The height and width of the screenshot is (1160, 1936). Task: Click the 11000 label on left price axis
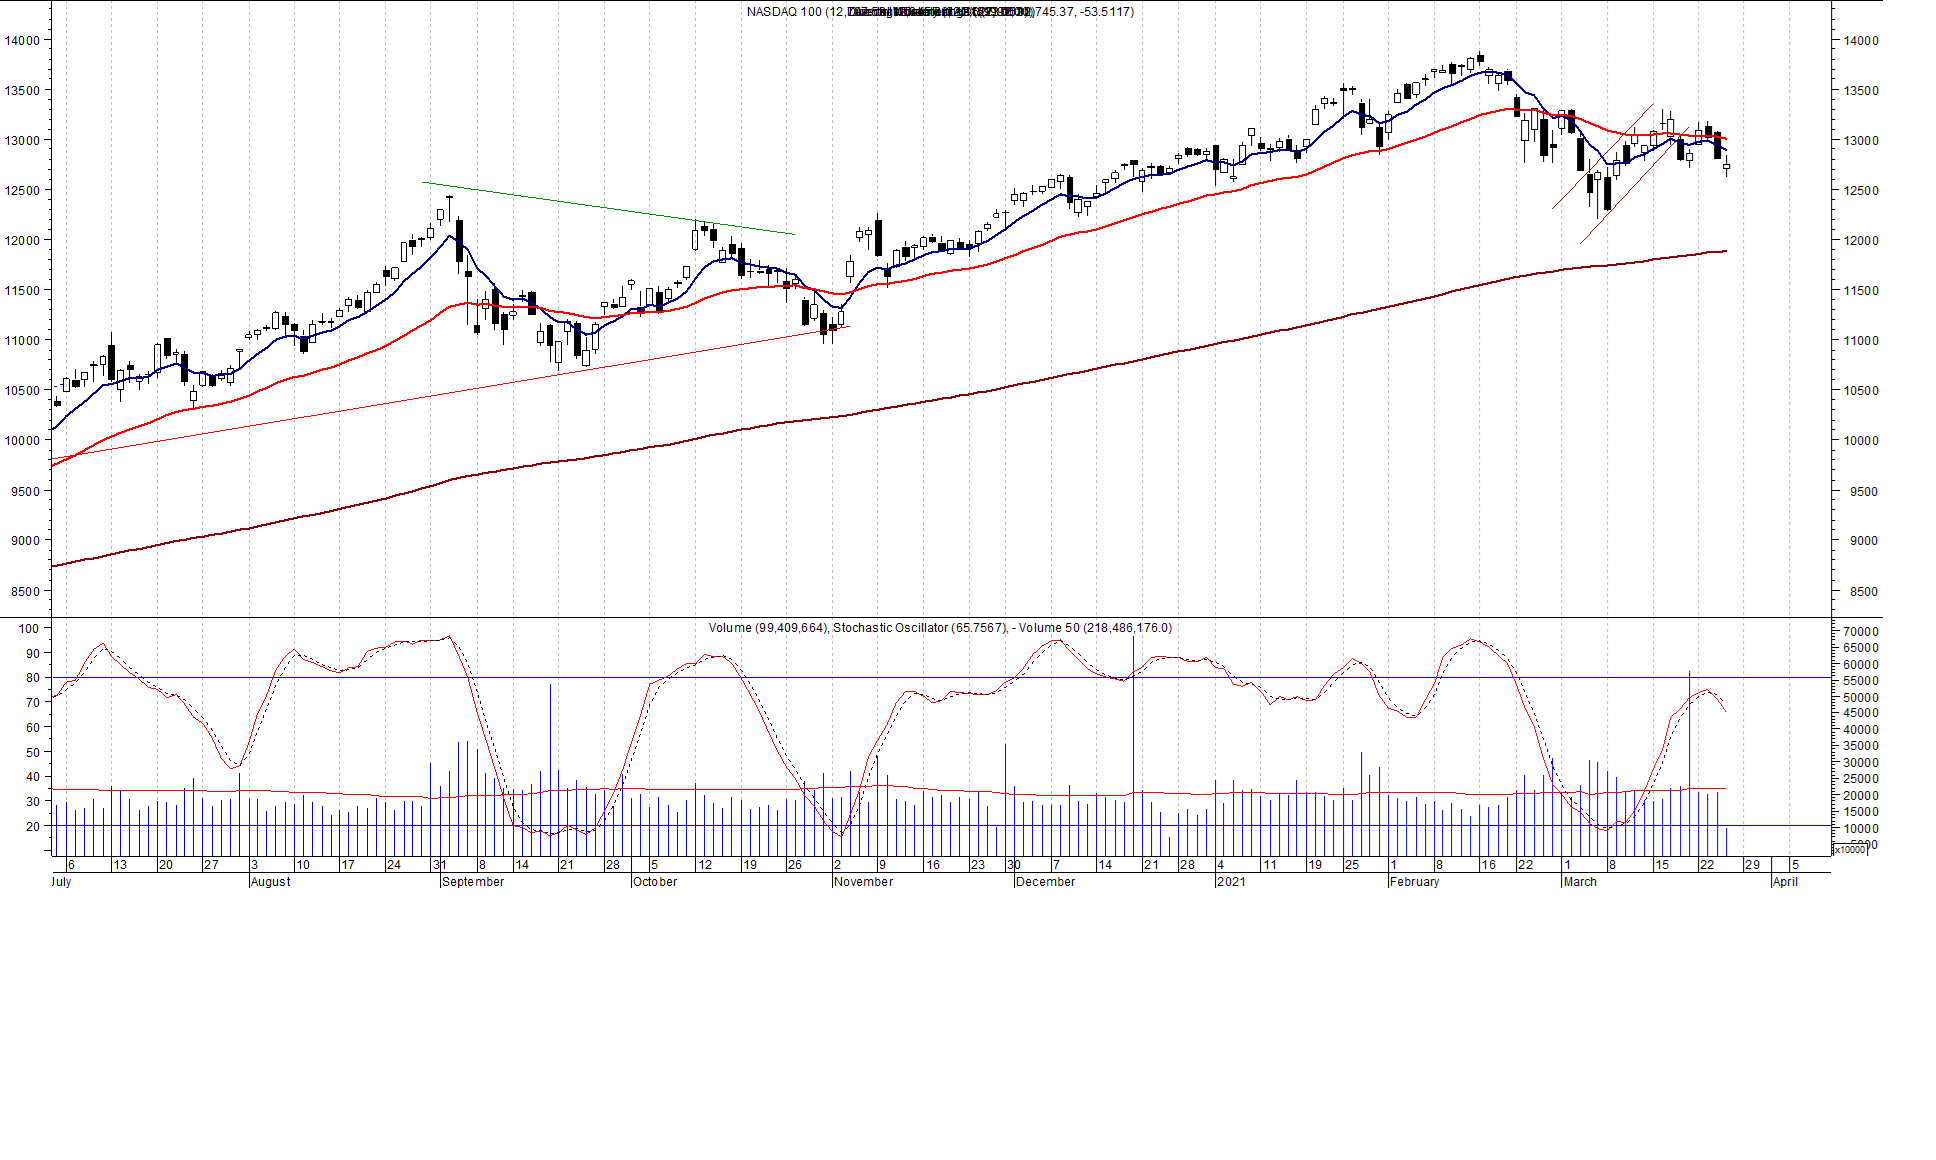click(22, 341)
